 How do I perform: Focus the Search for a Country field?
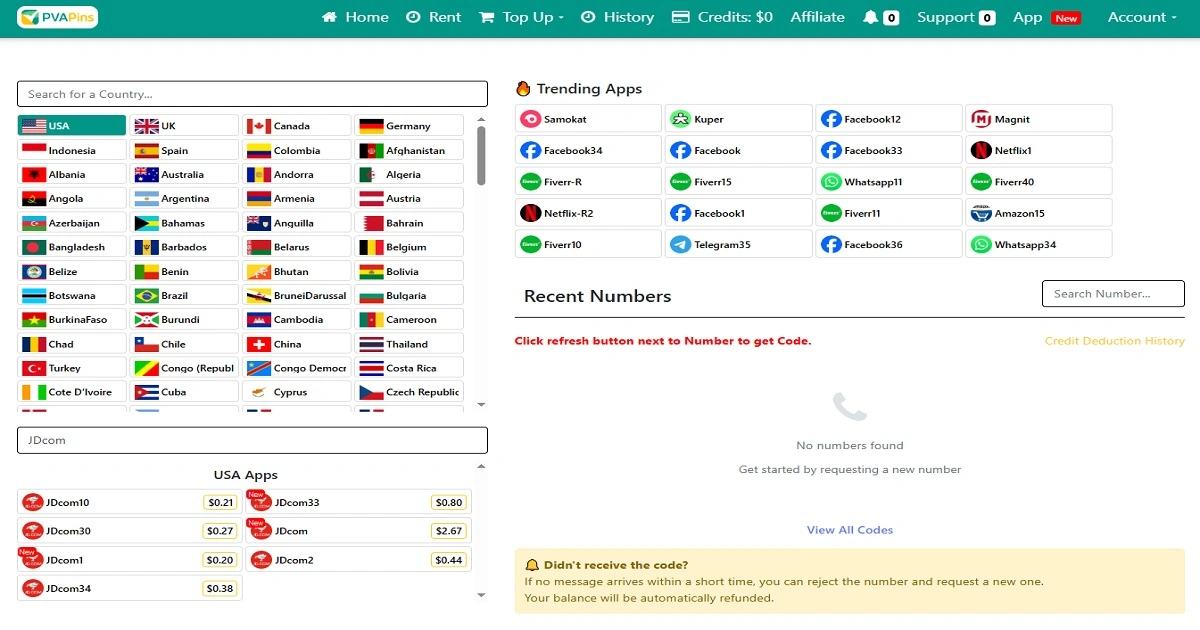pyautogui.click(x=252, y=94)
